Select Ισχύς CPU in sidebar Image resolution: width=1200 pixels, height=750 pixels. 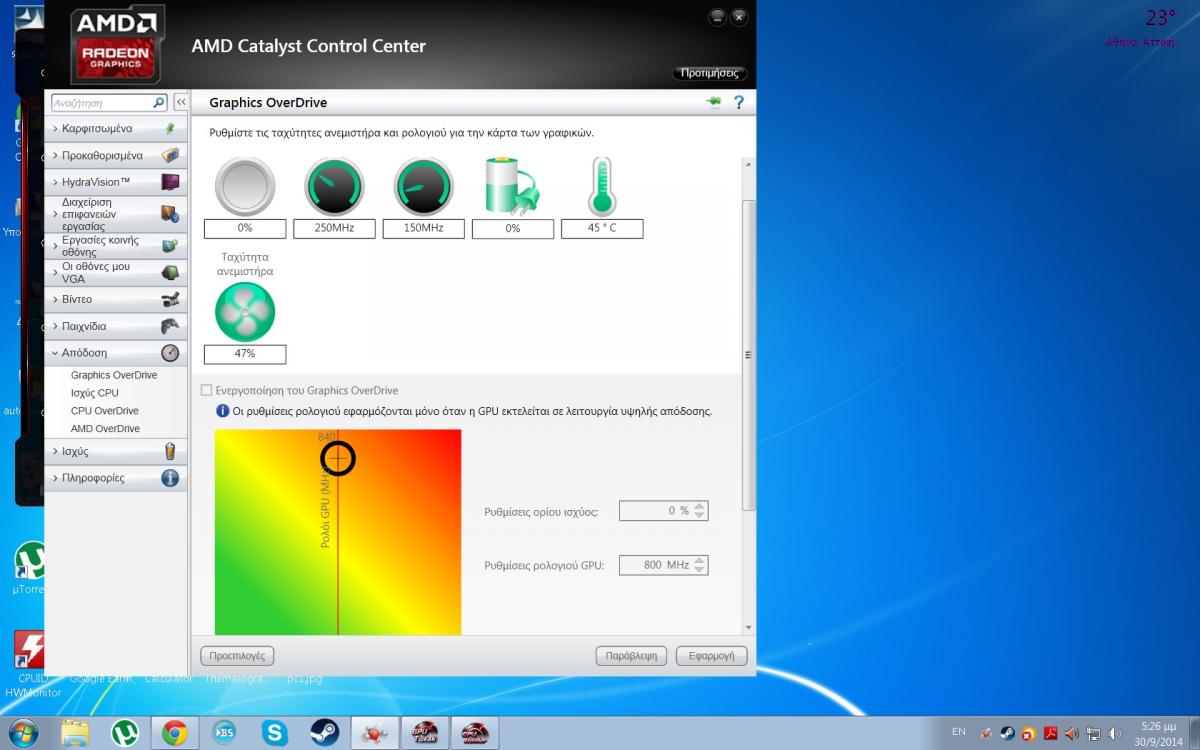95,393
